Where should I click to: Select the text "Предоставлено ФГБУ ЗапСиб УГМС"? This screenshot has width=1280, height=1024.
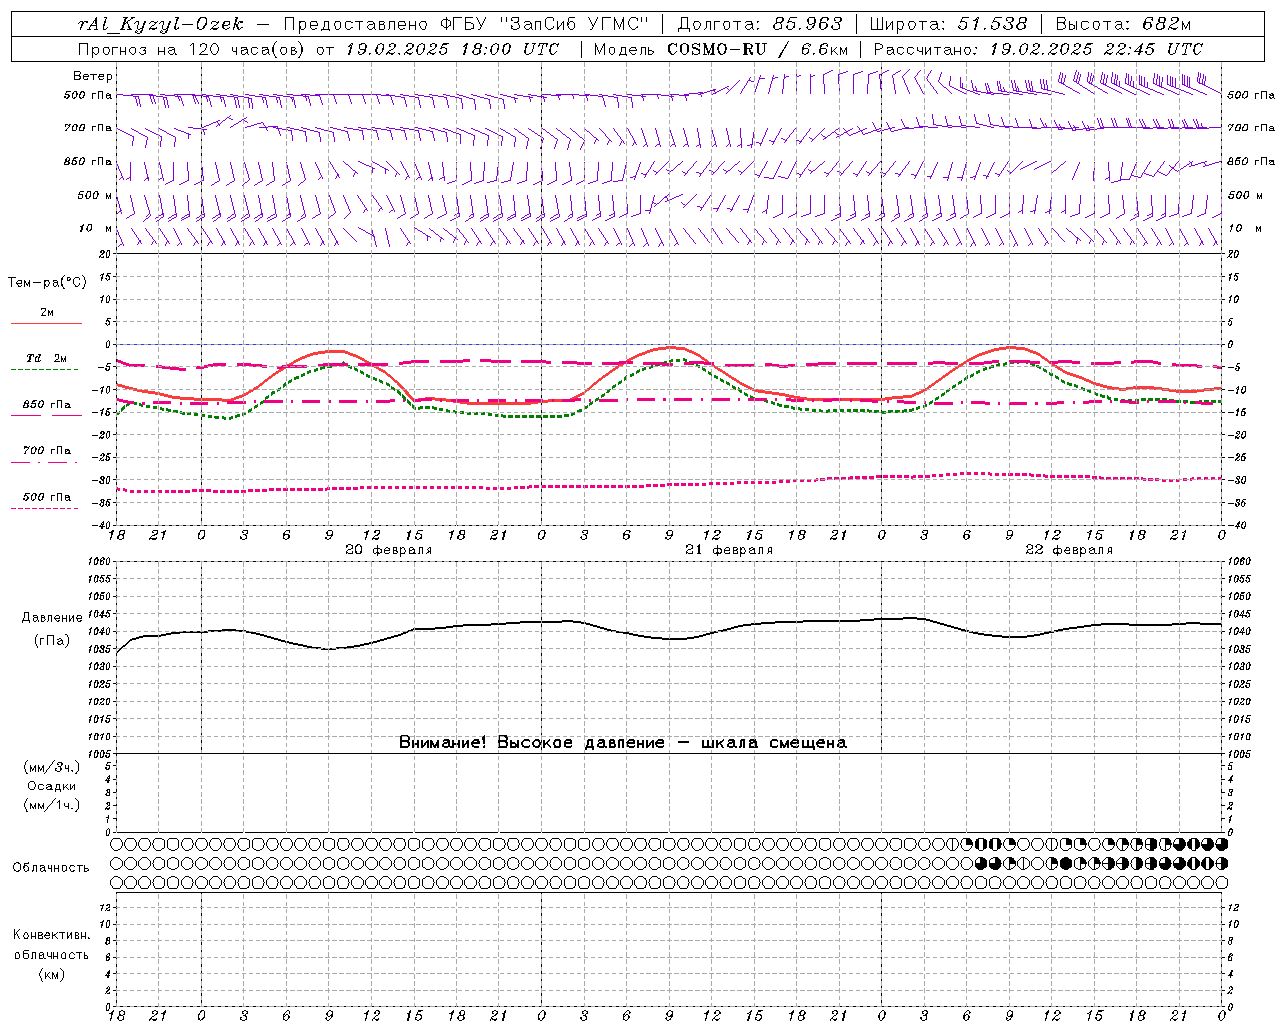tap(467, 24)
